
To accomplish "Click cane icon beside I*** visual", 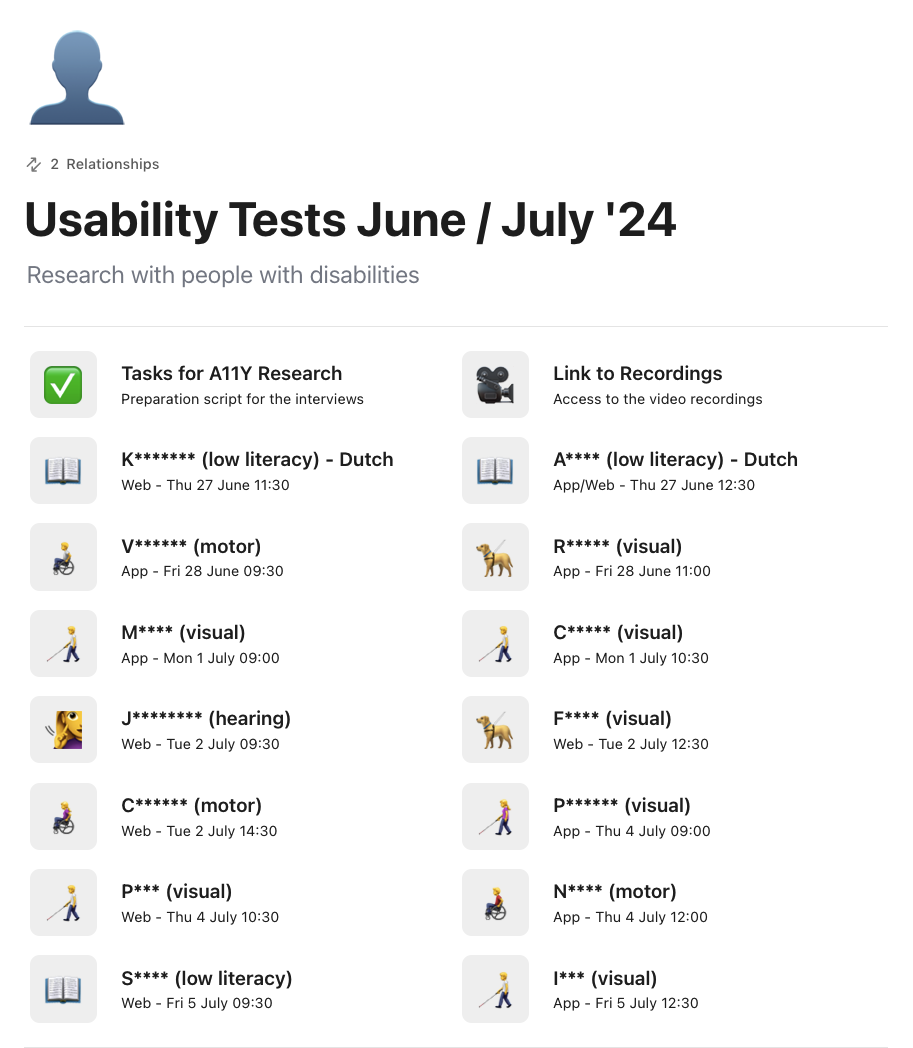I will [x=495, y=988].
